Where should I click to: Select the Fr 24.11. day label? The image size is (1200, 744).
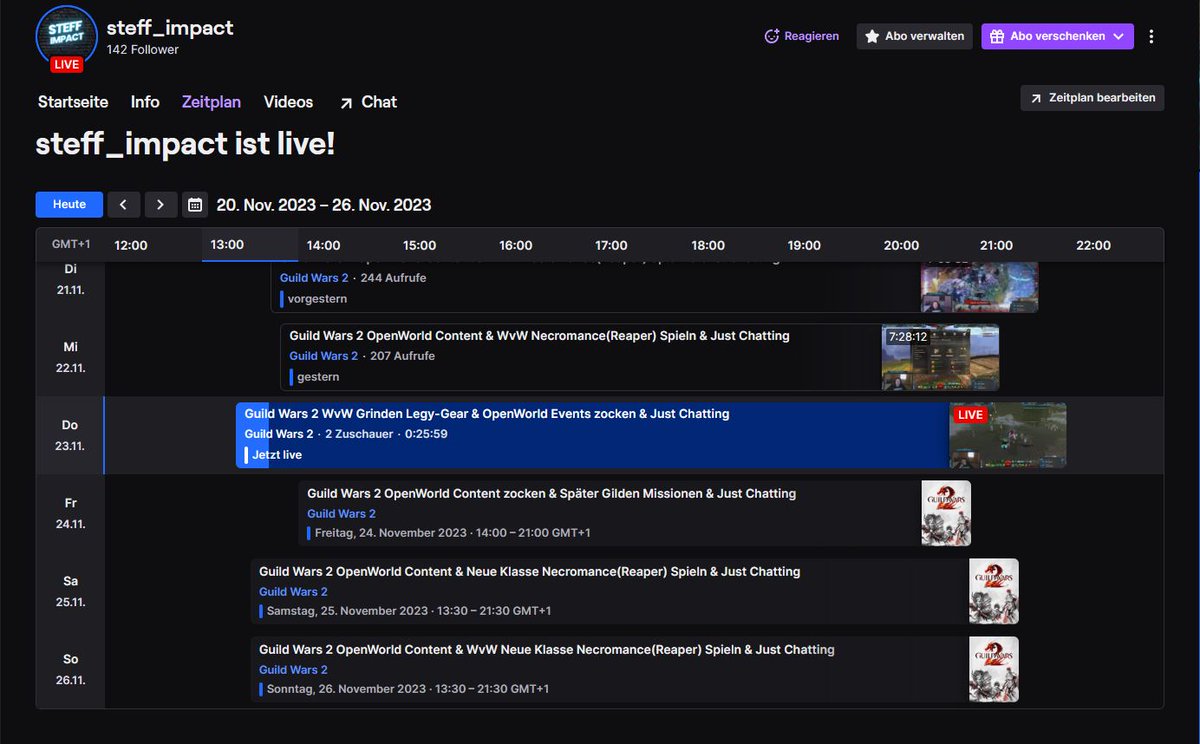(70, 513)
